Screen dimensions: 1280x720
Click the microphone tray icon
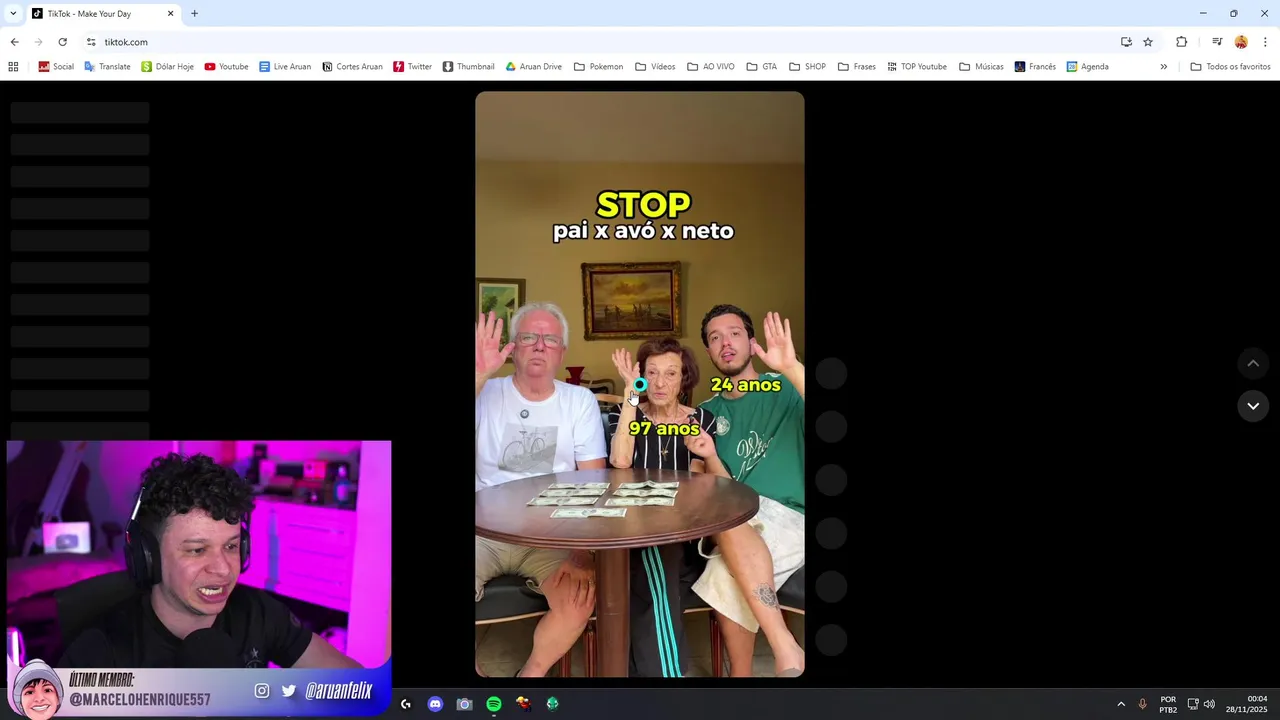click(1143, 704)
